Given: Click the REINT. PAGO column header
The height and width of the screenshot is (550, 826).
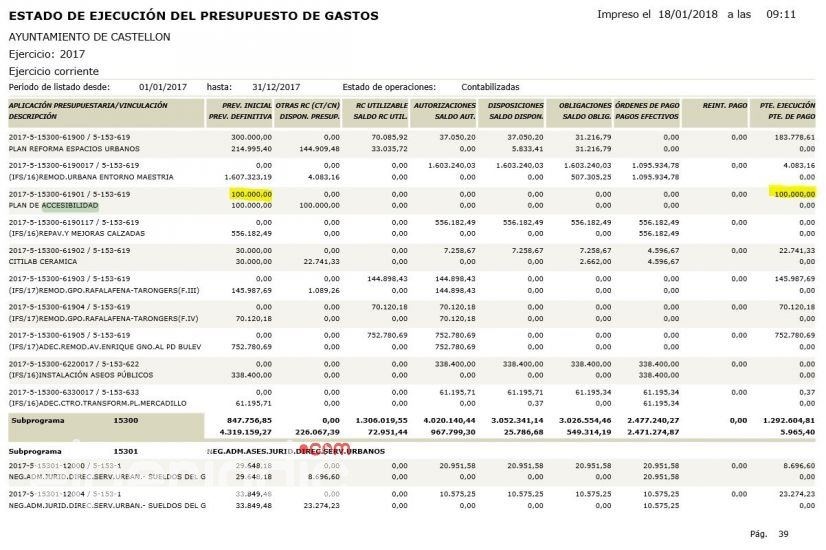Looking at the screenshot, I should coord(724,105).
